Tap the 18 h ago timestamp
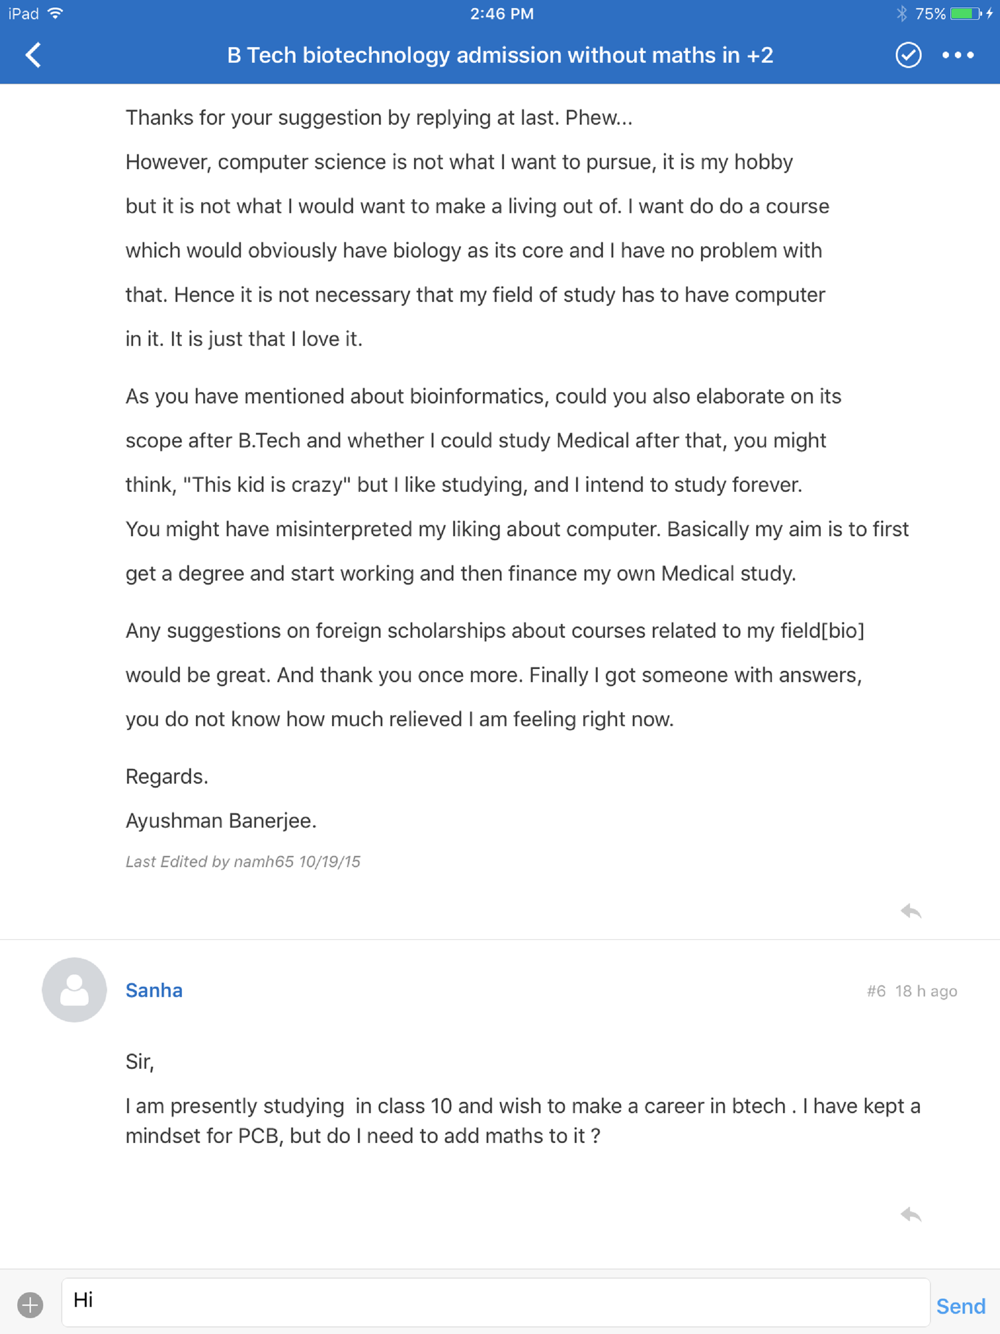Image resolution: width=1000 pixels, height=1334 pixels. tap(926, 991)
